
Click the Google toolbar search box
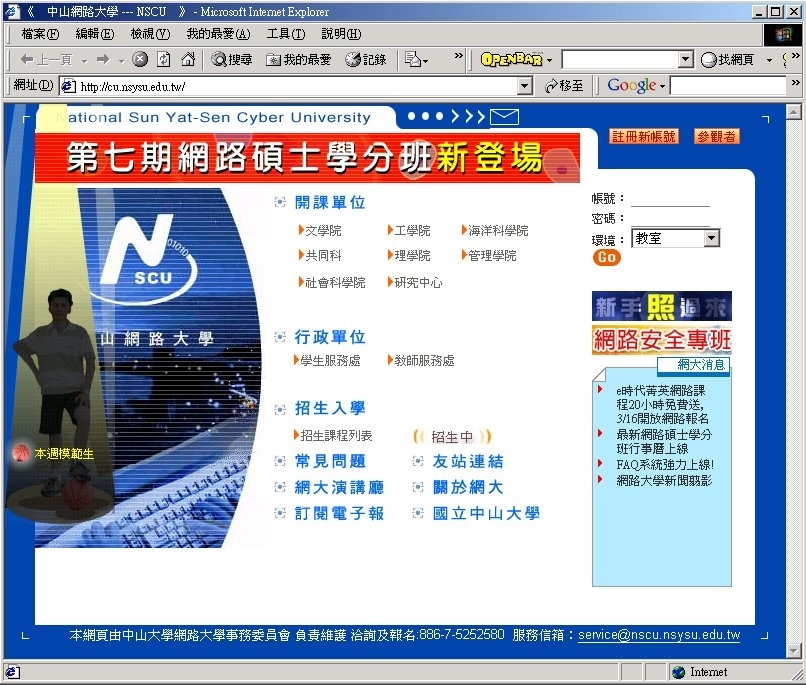[729, 85]
